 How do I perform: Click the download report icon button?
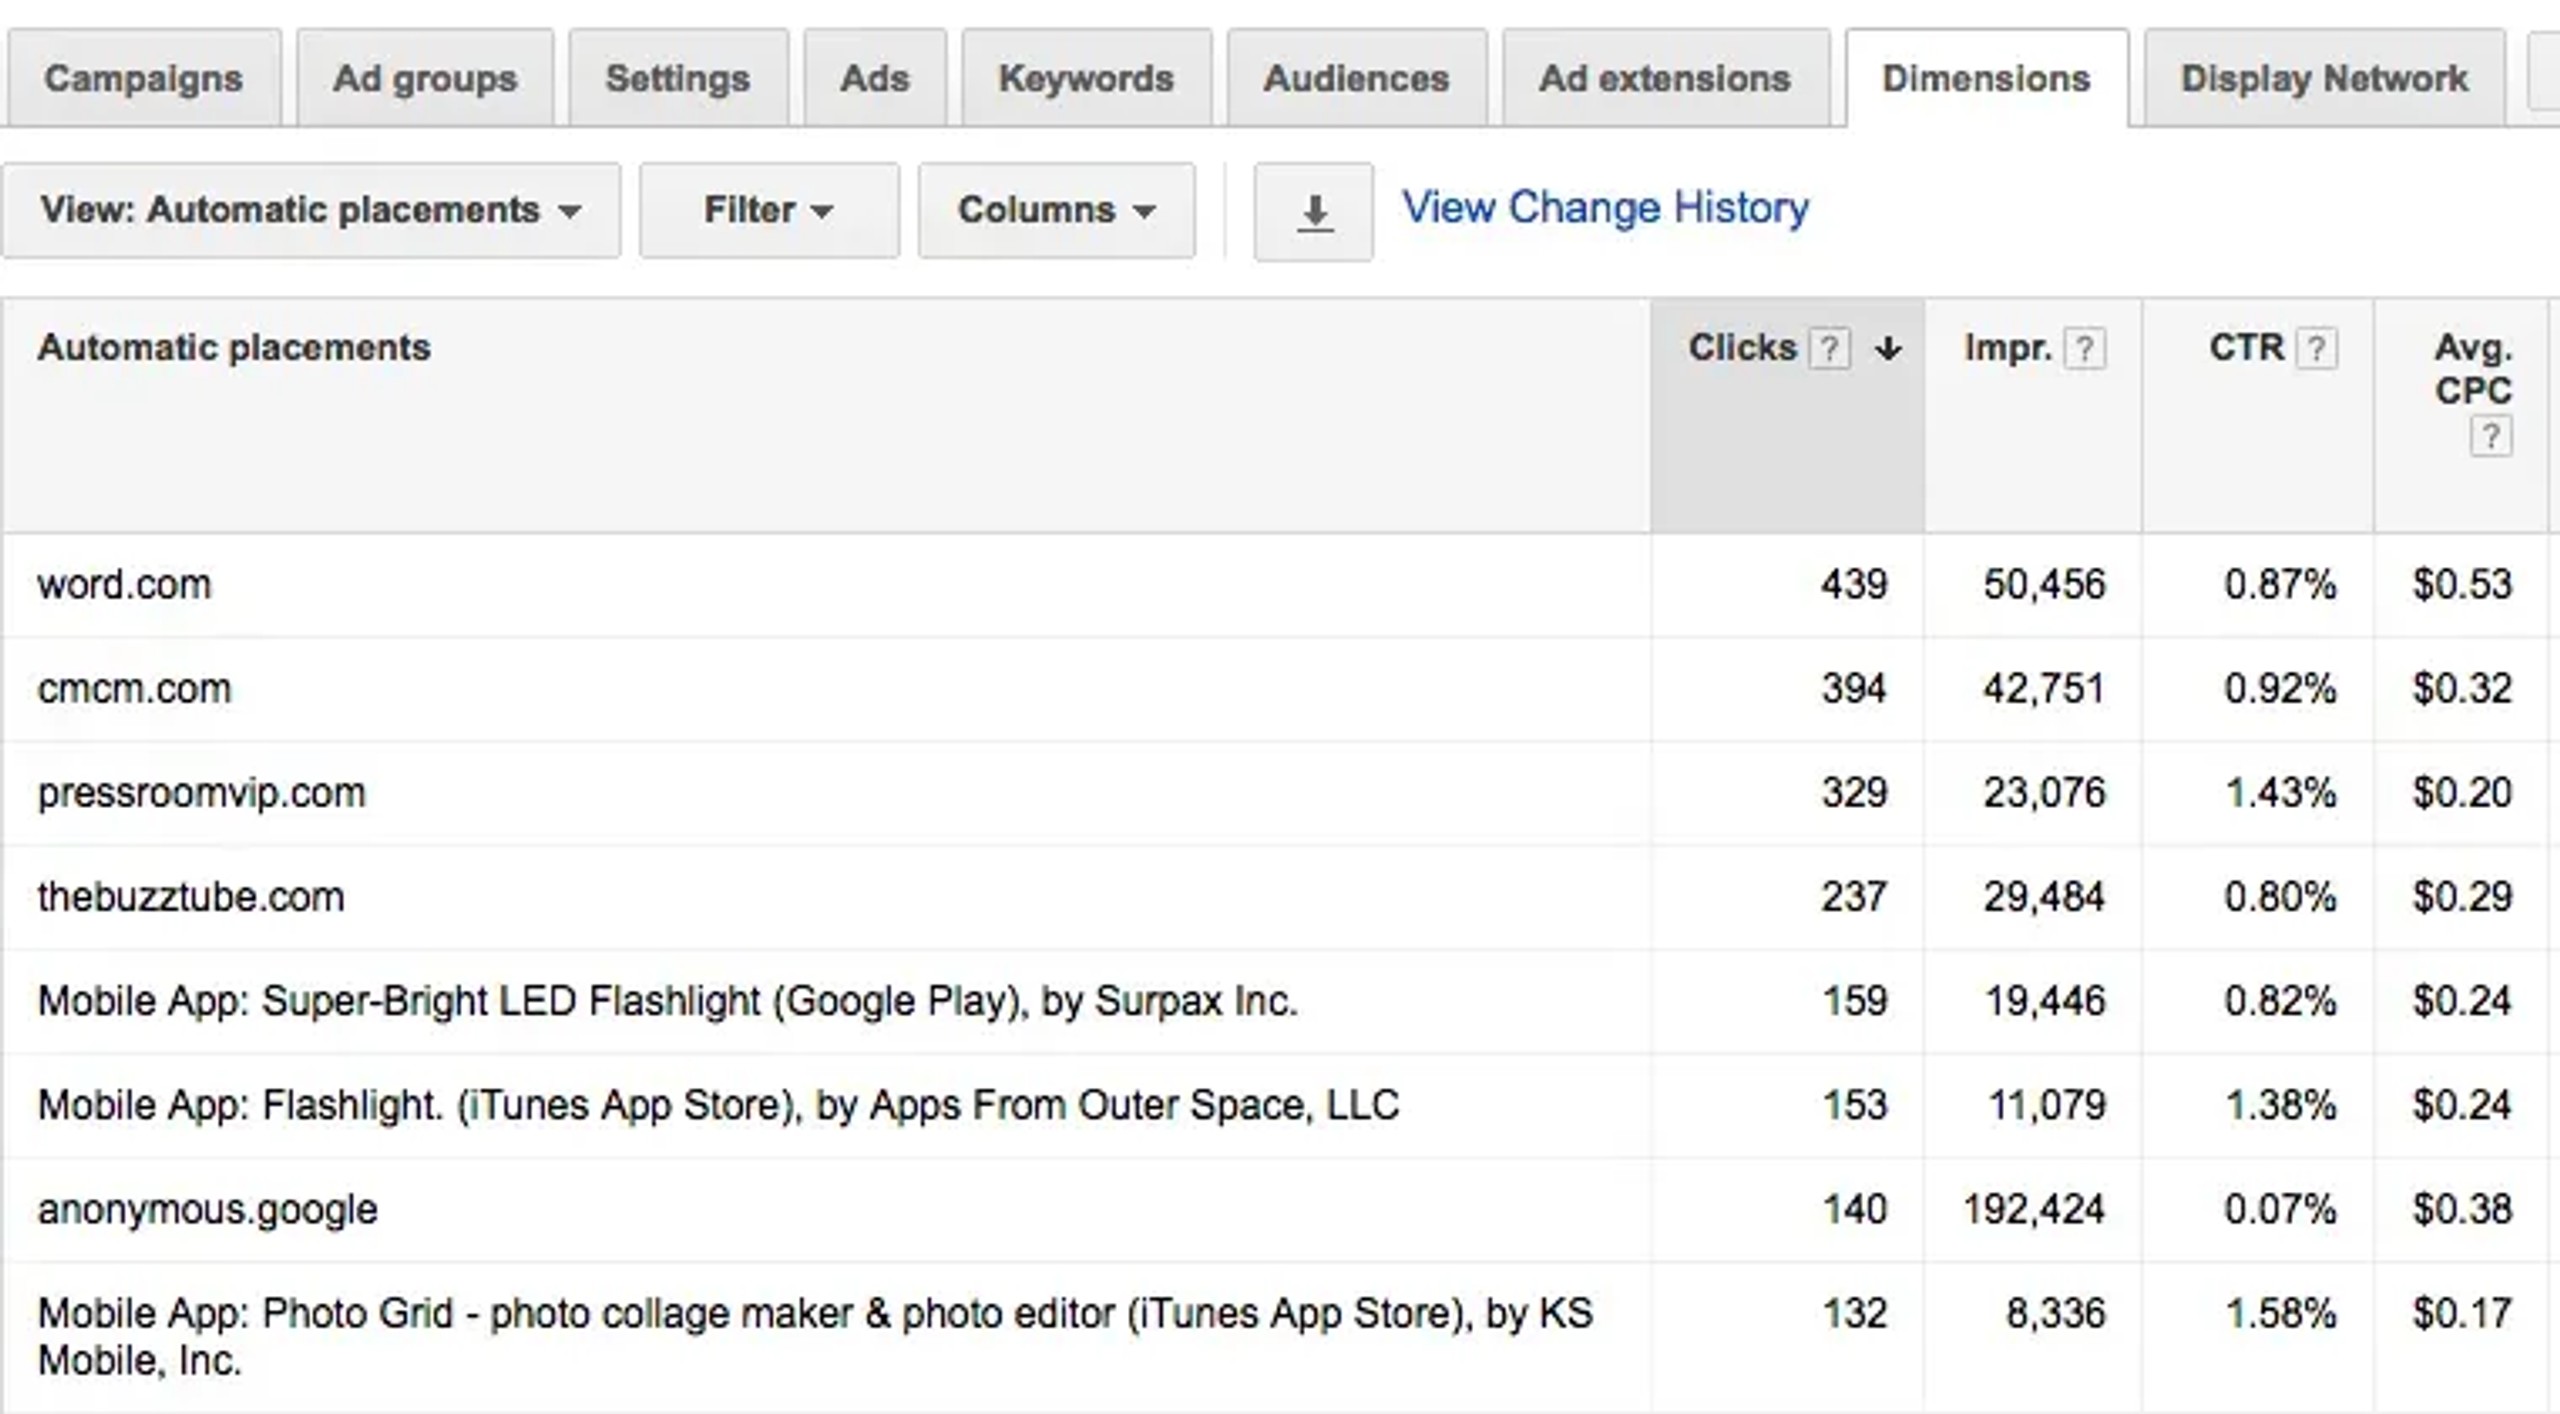(1313, 212)
